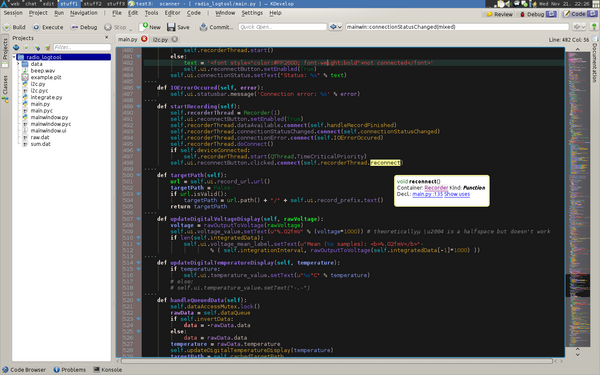Open the Run menu

59,13
